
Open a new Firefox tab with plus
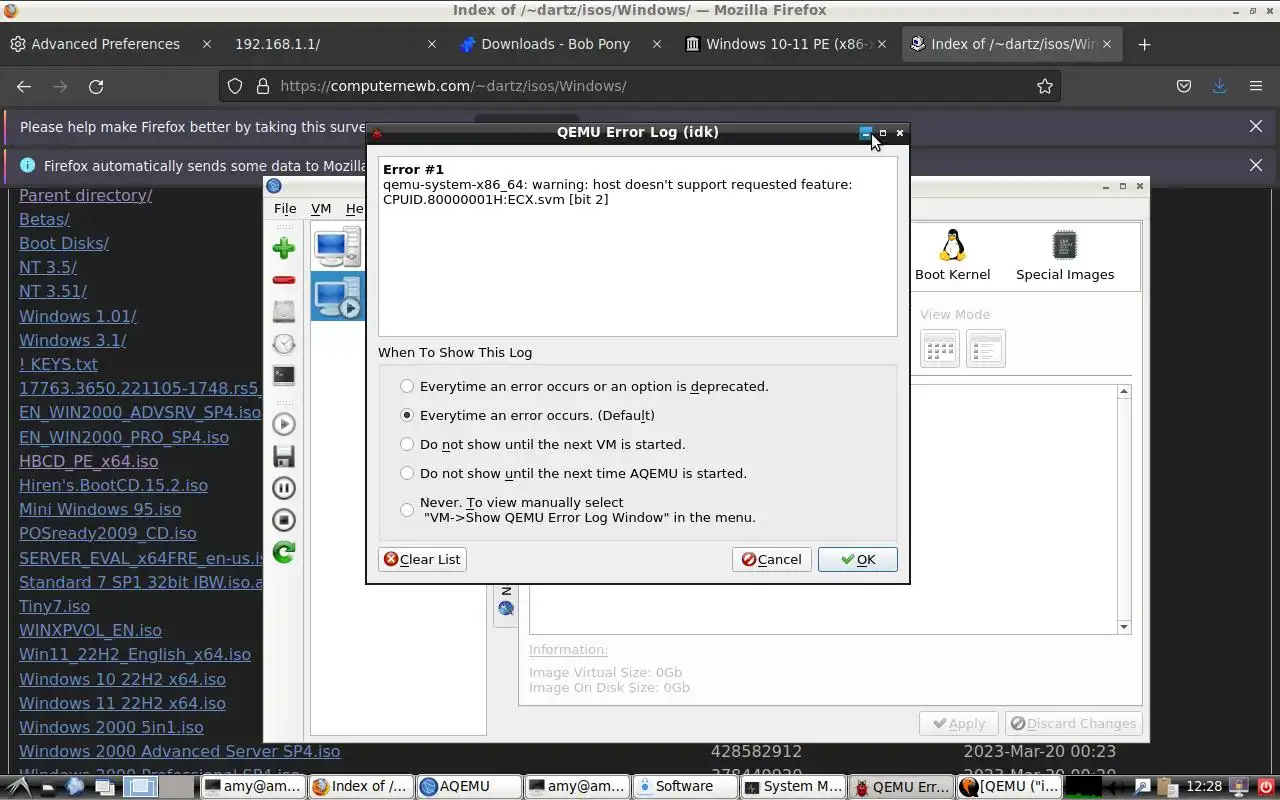pyautogui.click(x=1144, y=44)
